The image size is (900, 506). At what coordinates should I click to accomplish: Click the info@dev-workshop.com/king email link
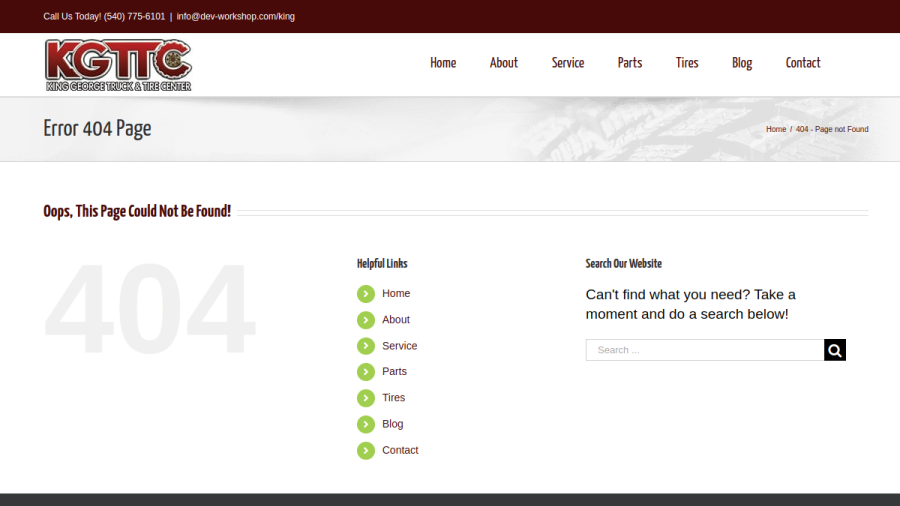click(236, 17)
